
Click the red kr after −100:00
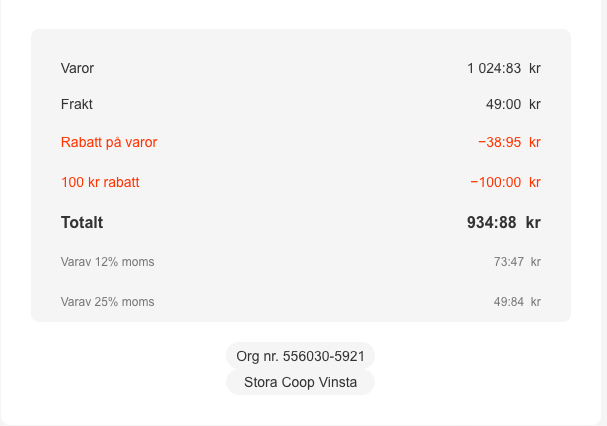click(x=535, y=182)
